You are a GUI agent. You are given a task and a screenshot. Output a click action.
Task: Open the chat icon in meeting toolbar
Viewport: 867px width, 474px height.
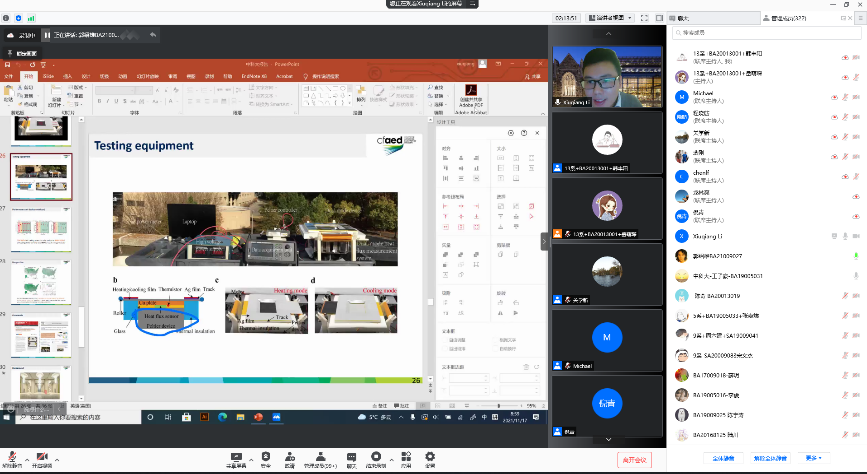pos(351,457)
